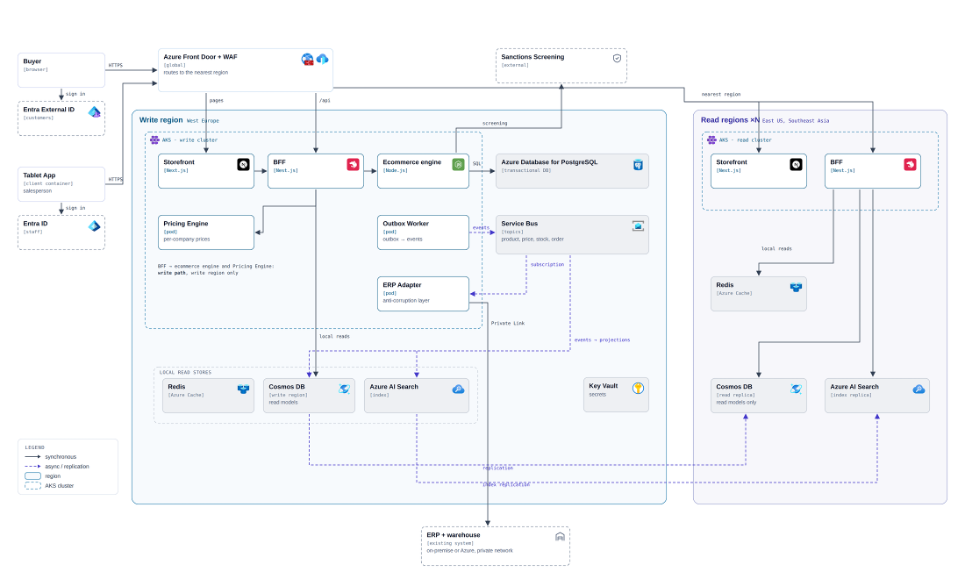Select the Pricing Engine pod node

point(206,232)
